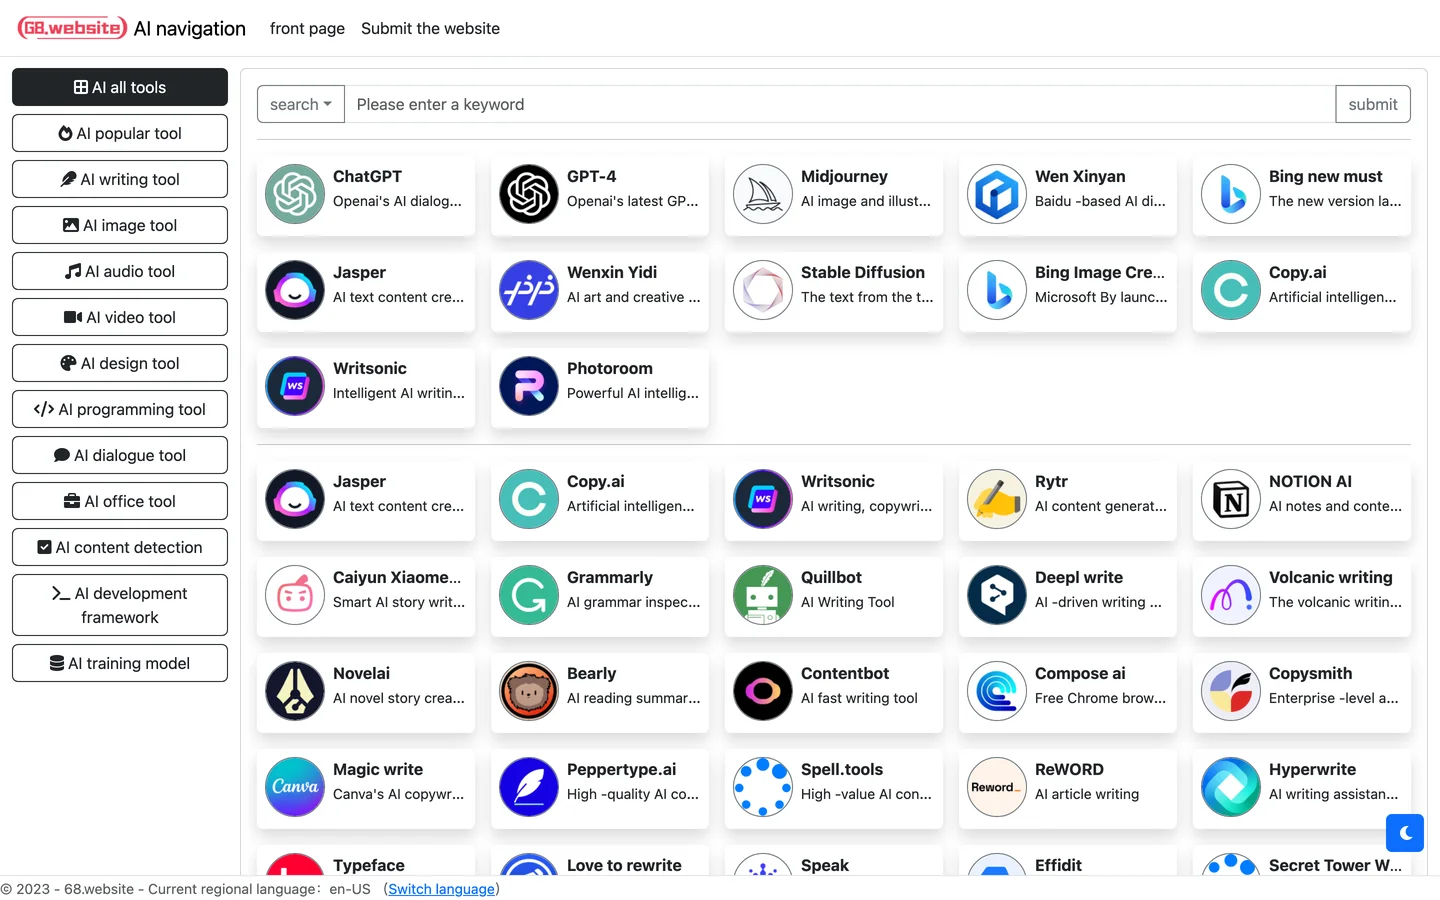Viewport: 1440px width, 900px height.
Task: Click the 68.website logo
Action: 72,28
